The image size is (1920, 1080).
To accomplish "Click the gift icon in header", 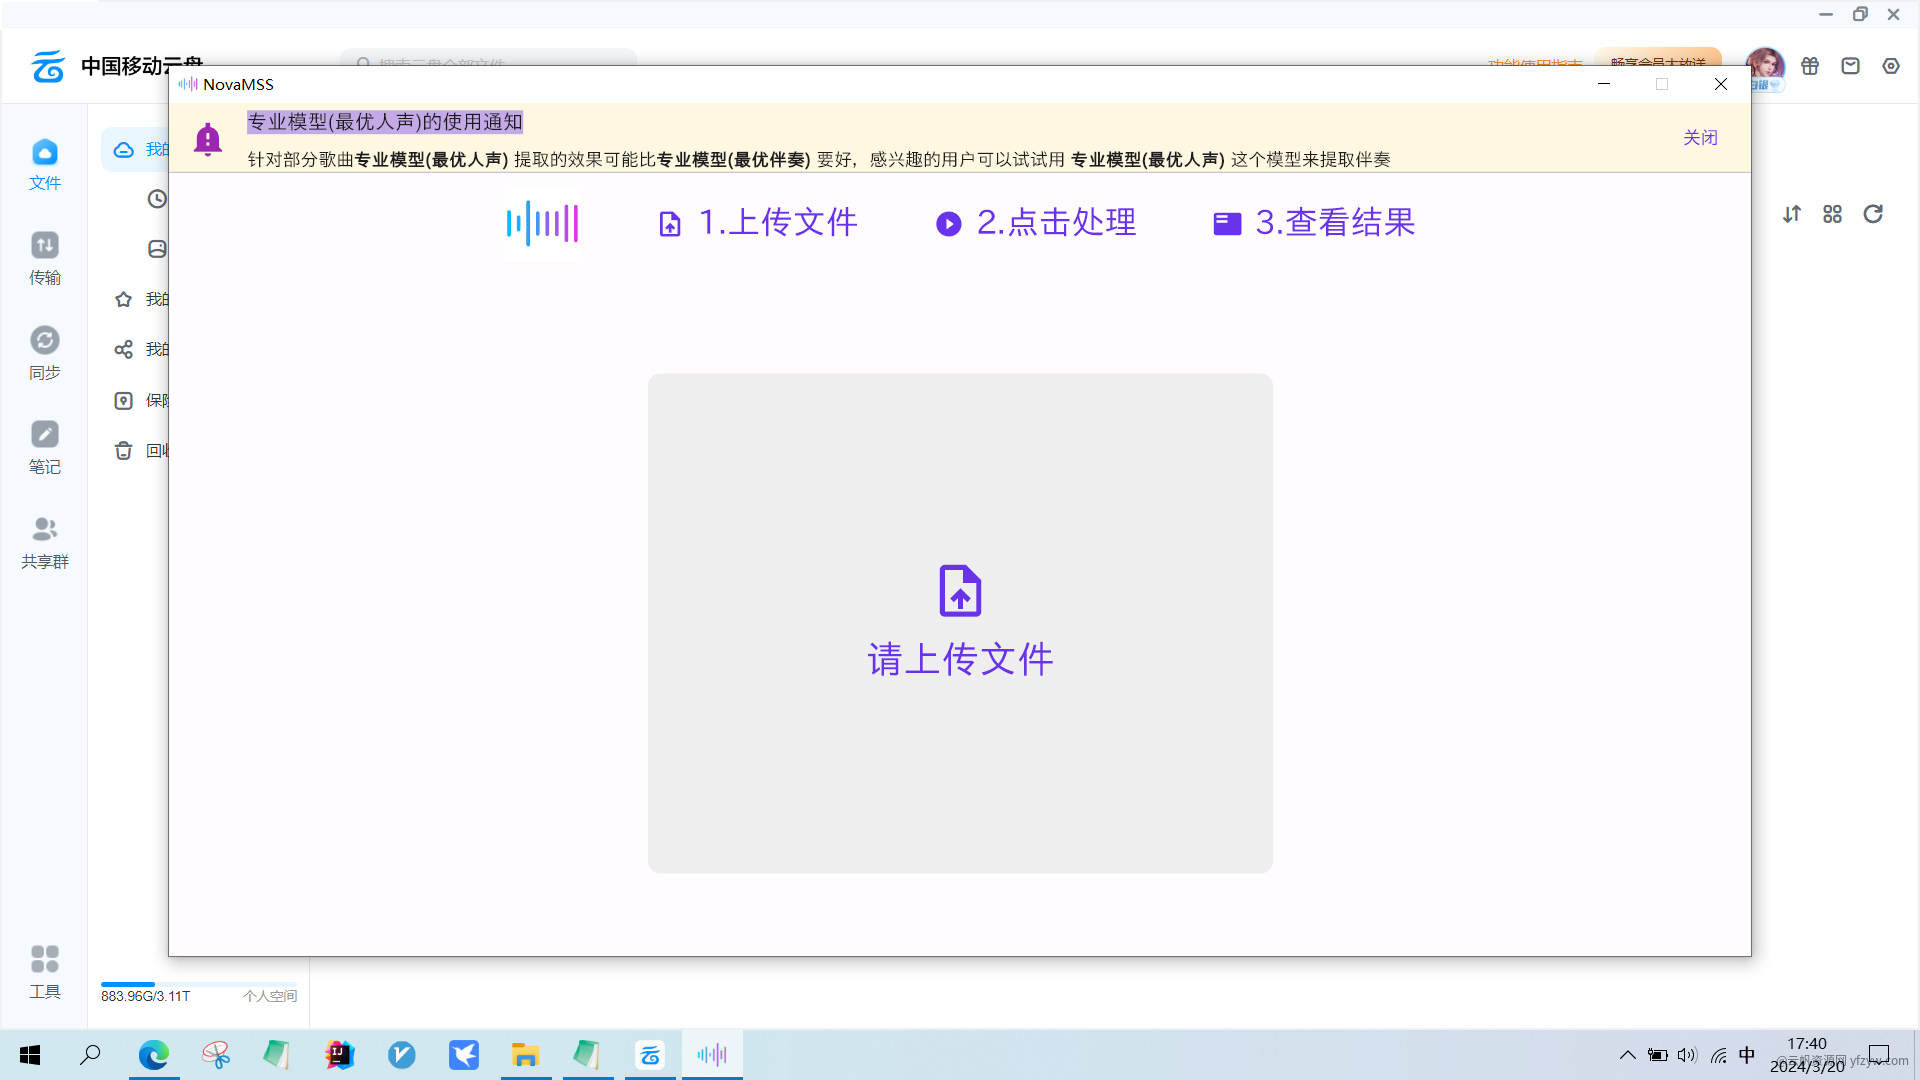I will pyautogui.click(x=1810, y=66).
